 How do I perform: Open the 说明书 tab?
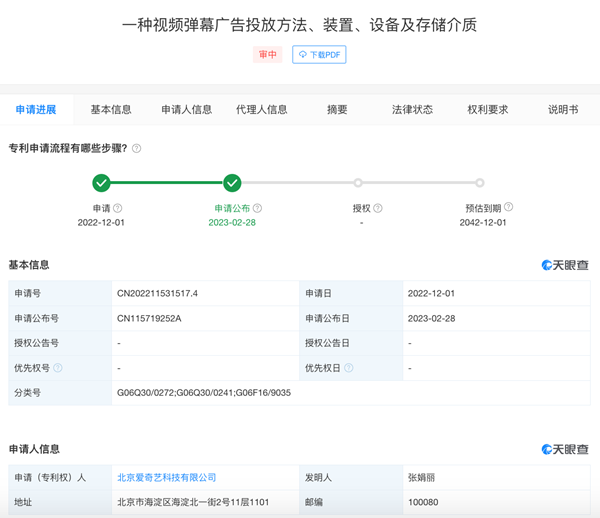[563, 110]
